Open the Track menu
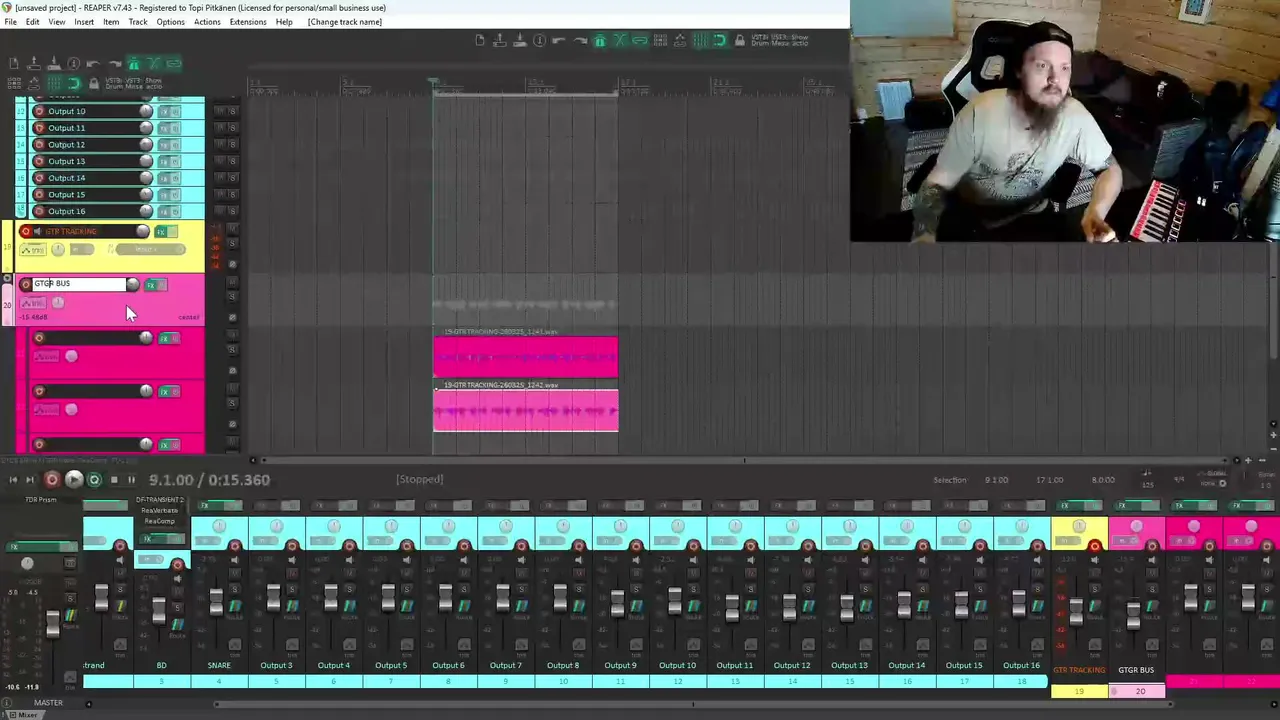1280x720 pixels. pyautogui.click(x=138, y=22)
